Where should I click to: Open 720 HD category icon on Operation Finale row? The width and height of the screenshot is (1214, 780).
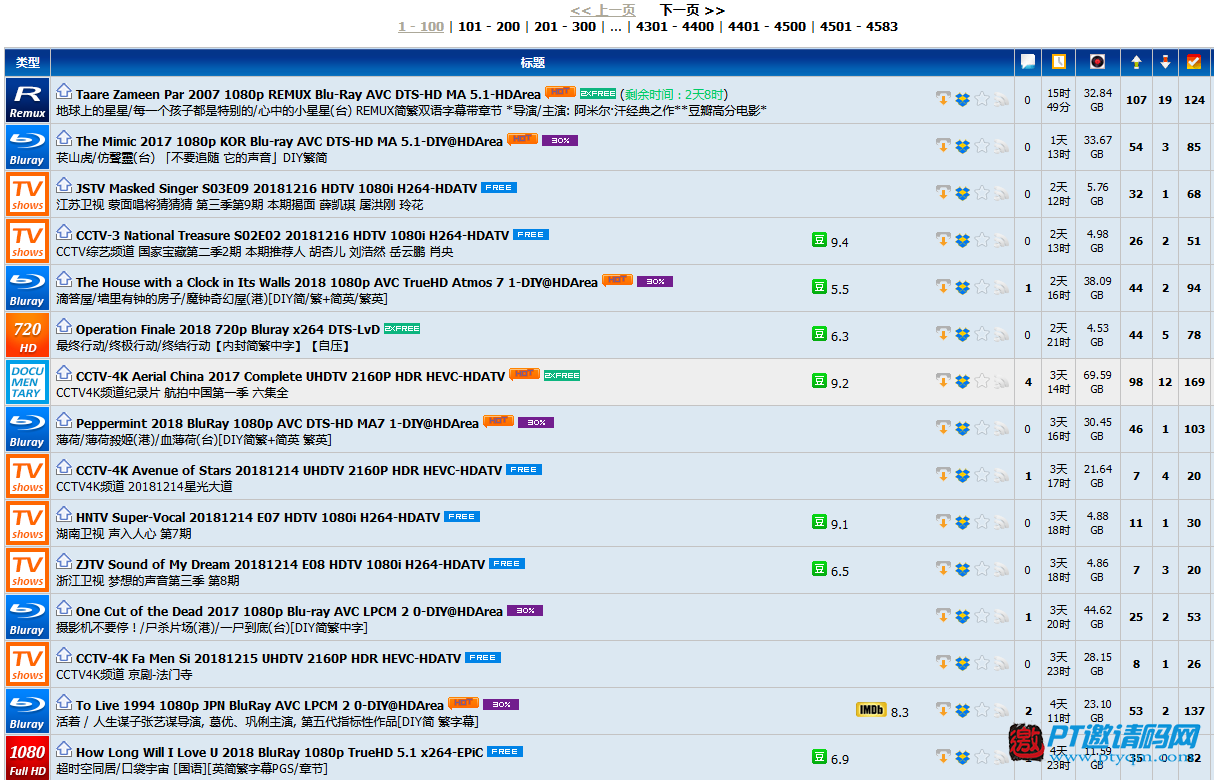[x=27, y=335]
